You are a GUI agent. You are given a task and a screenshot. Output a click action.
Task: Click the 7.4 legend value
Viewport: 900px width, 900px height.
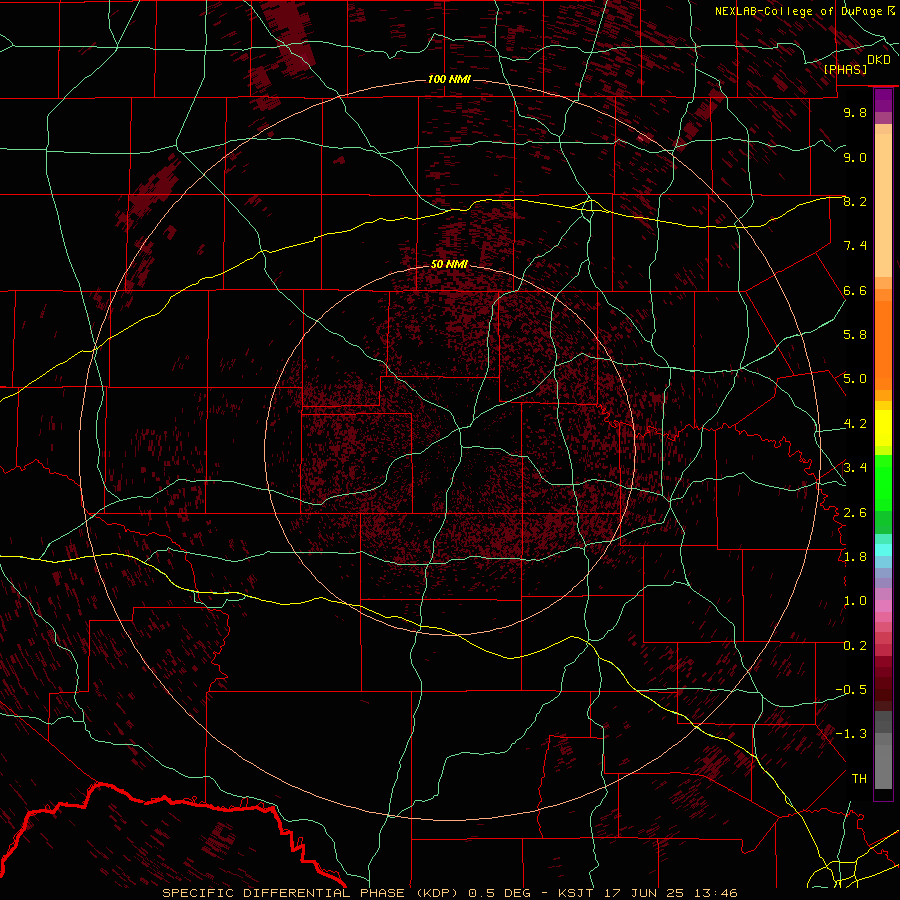(855, 246)
